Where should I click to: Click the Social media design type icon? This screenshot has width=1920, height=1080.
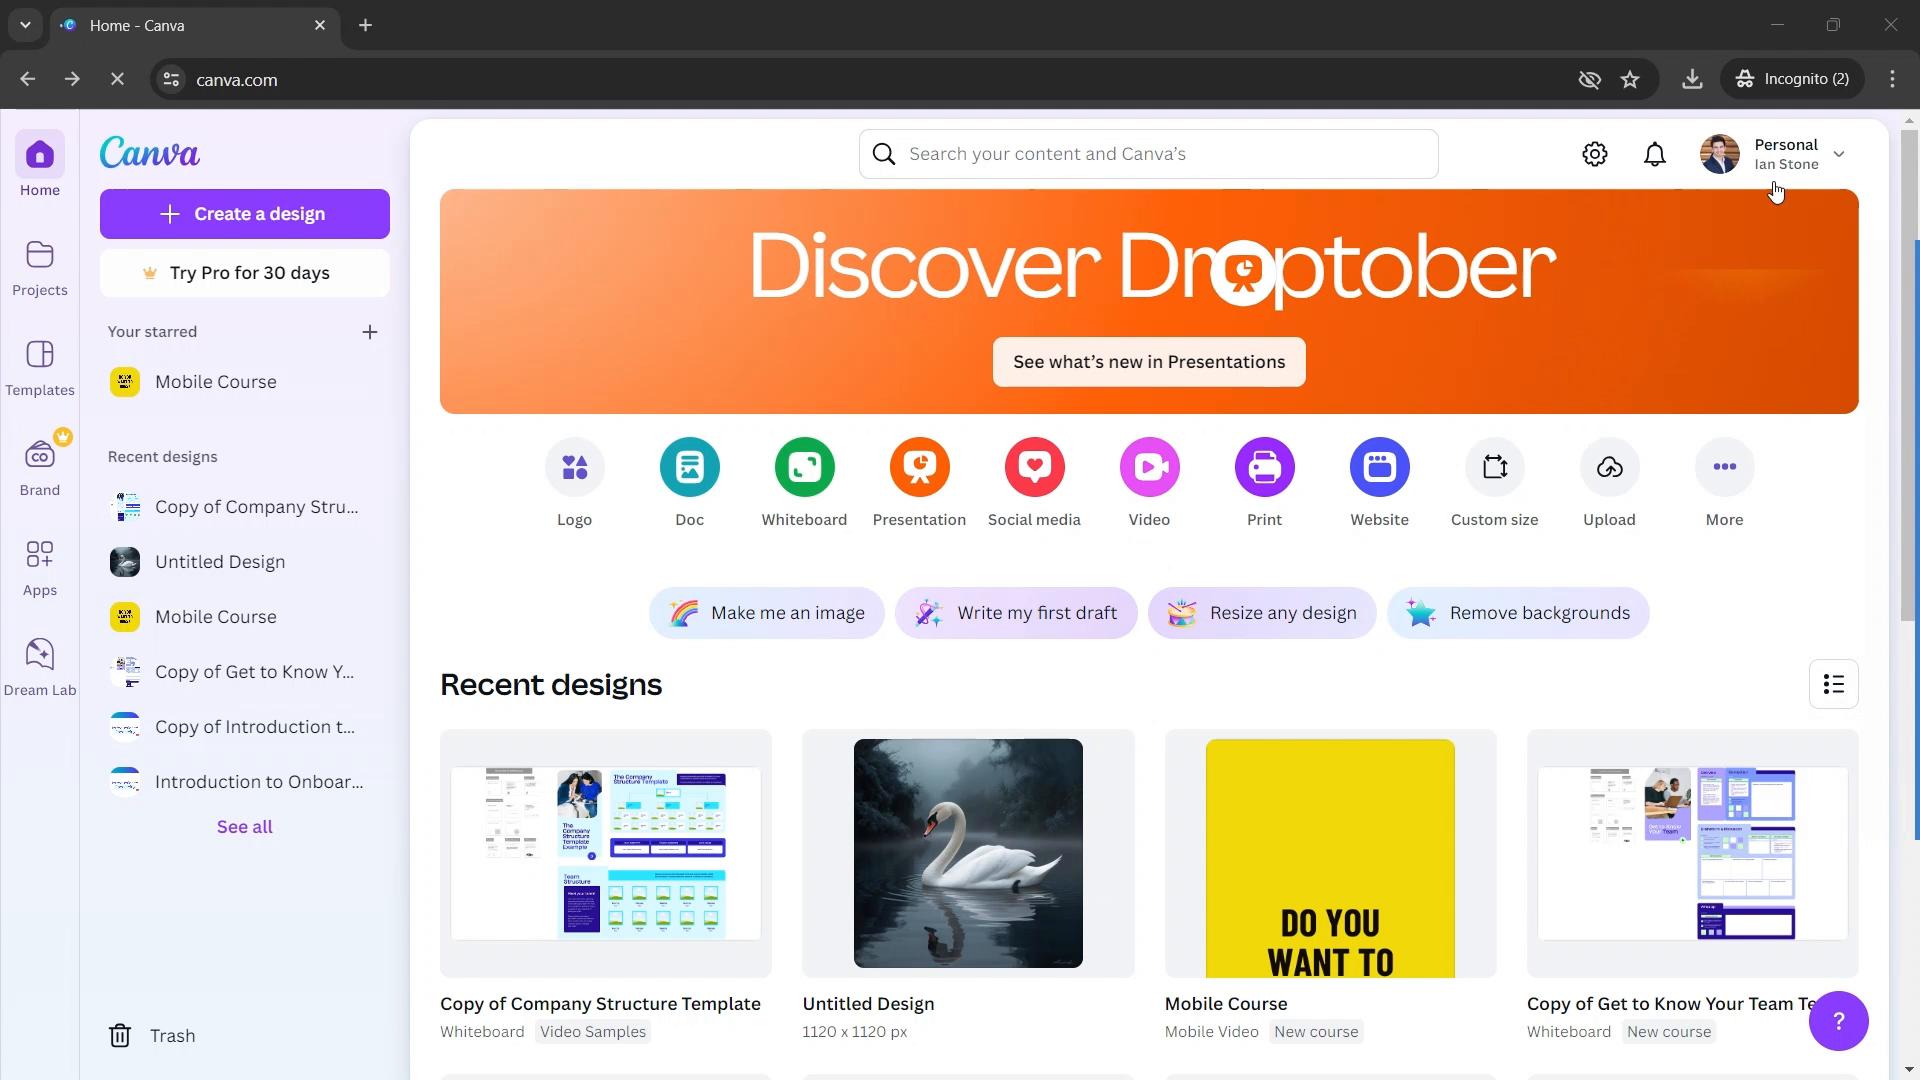click(1034, 465)
